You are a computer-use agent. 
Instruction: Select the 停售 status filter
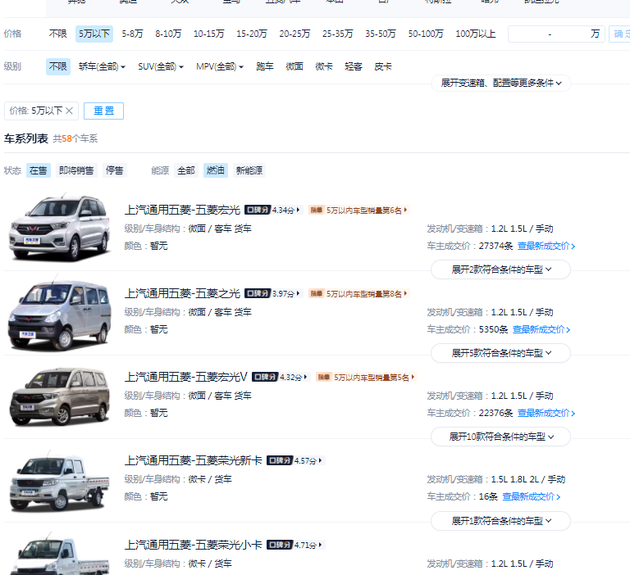click(x=115, y=171)
